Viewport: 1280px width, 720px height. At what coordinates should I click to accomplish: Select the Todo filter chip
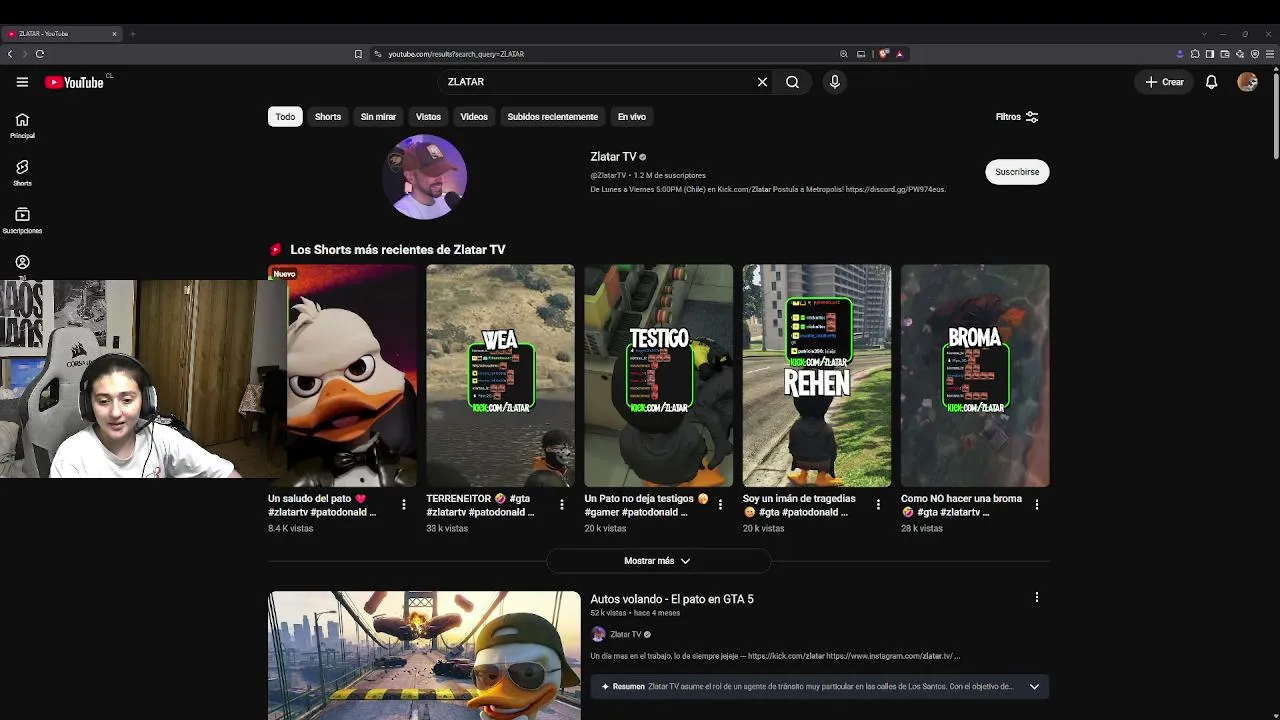pyautogui.click(x=285, y=117)
